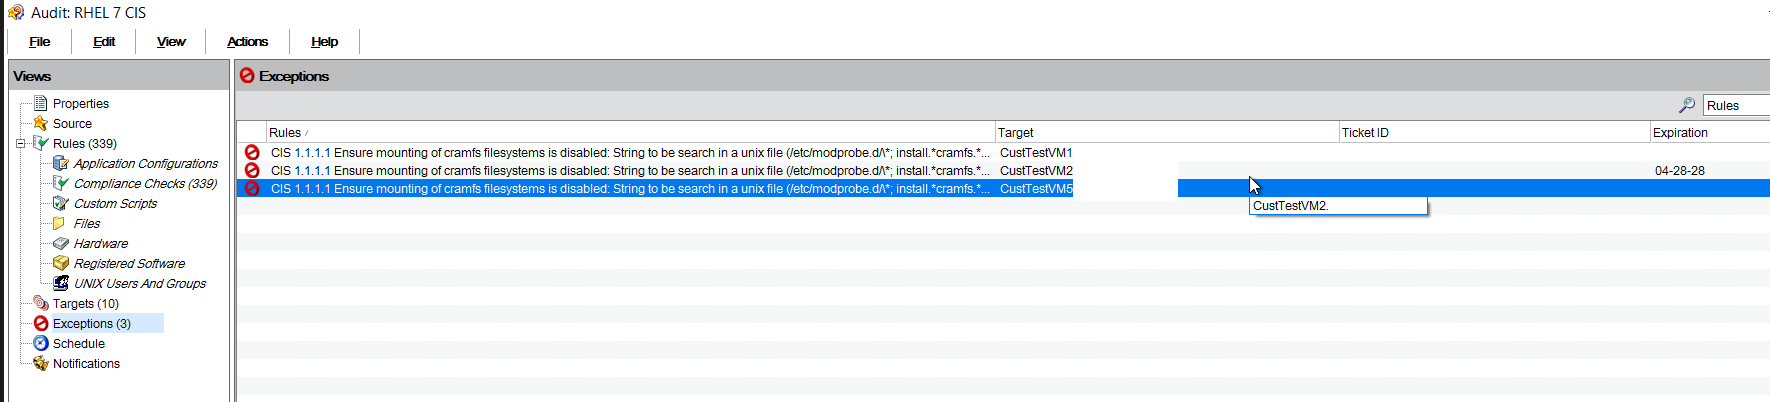Open Hardware view under Rules
The height and width of the screenshot is (402, 1770).
coord(101,243)
